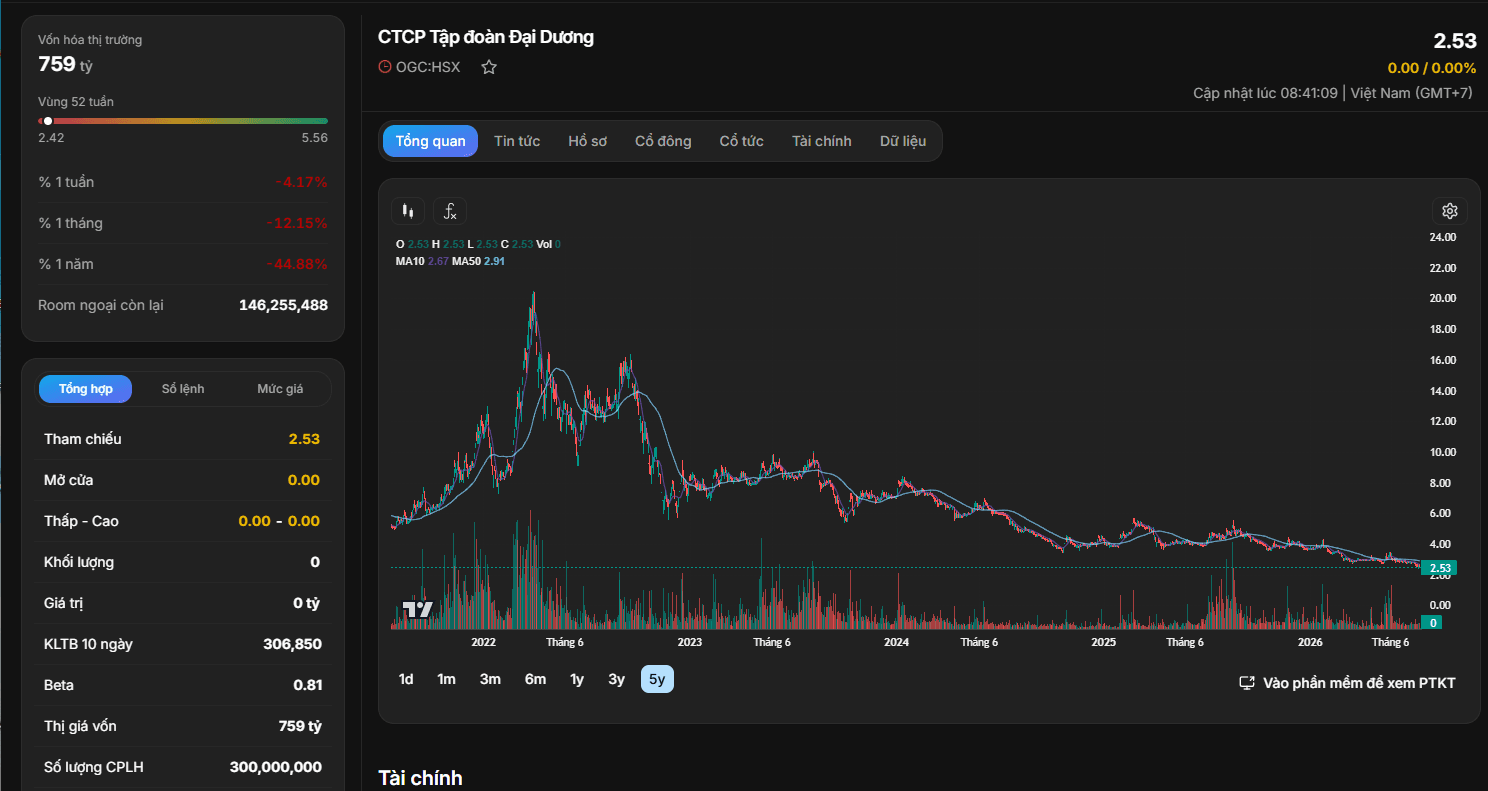Switch to the Dữ liệu tab
The height and width of the screenshot is (791, 1488).
[903, 141]
